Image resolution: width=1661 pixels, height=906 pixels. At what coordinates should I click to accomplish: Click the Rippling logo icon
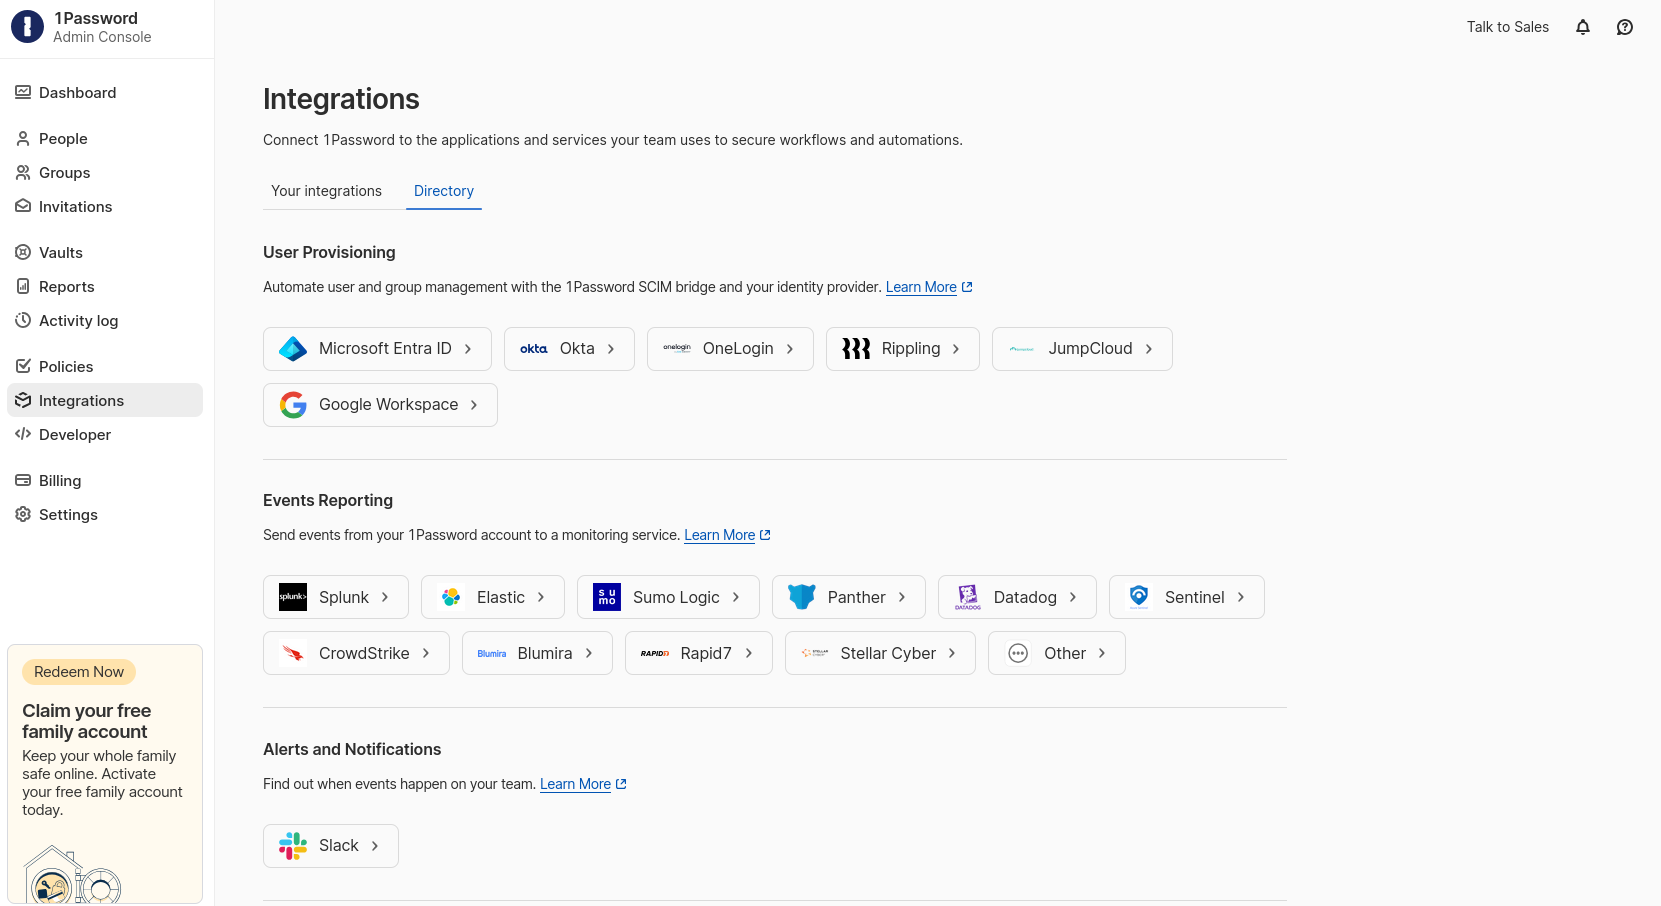(x=856, y=349)
